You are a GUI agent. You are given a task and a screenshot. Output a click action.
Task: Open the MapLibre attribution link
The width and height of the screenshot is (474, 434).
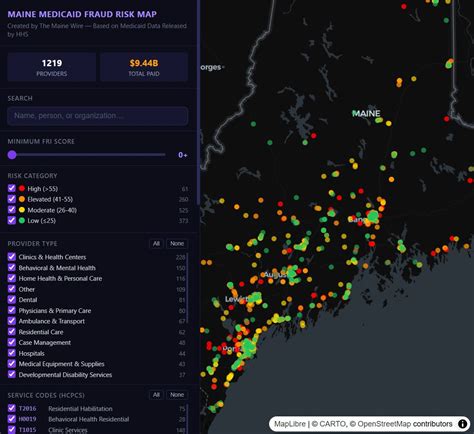tap(290, 424)
